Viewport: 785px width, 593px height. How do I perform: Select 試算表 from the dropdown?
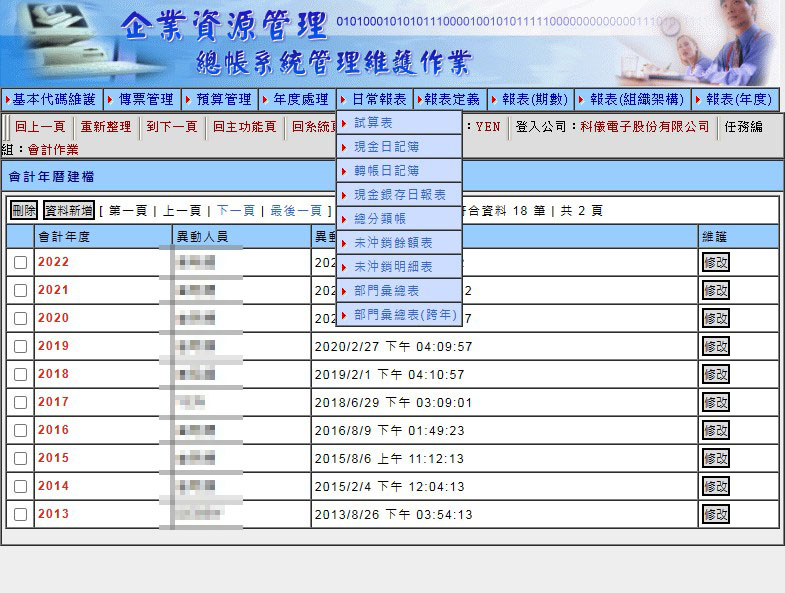click(399, 123)
